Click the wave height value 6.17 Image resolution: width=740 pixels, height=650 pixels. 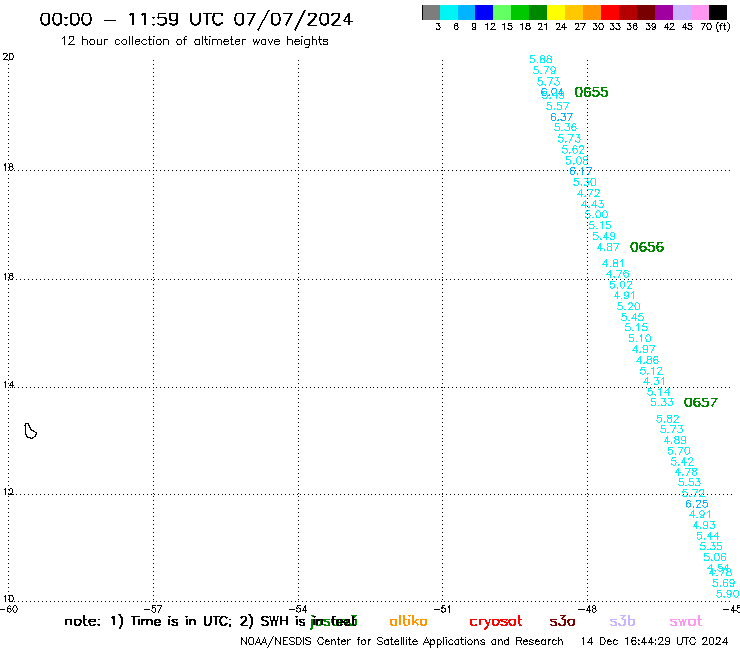[x=580, y=171]
